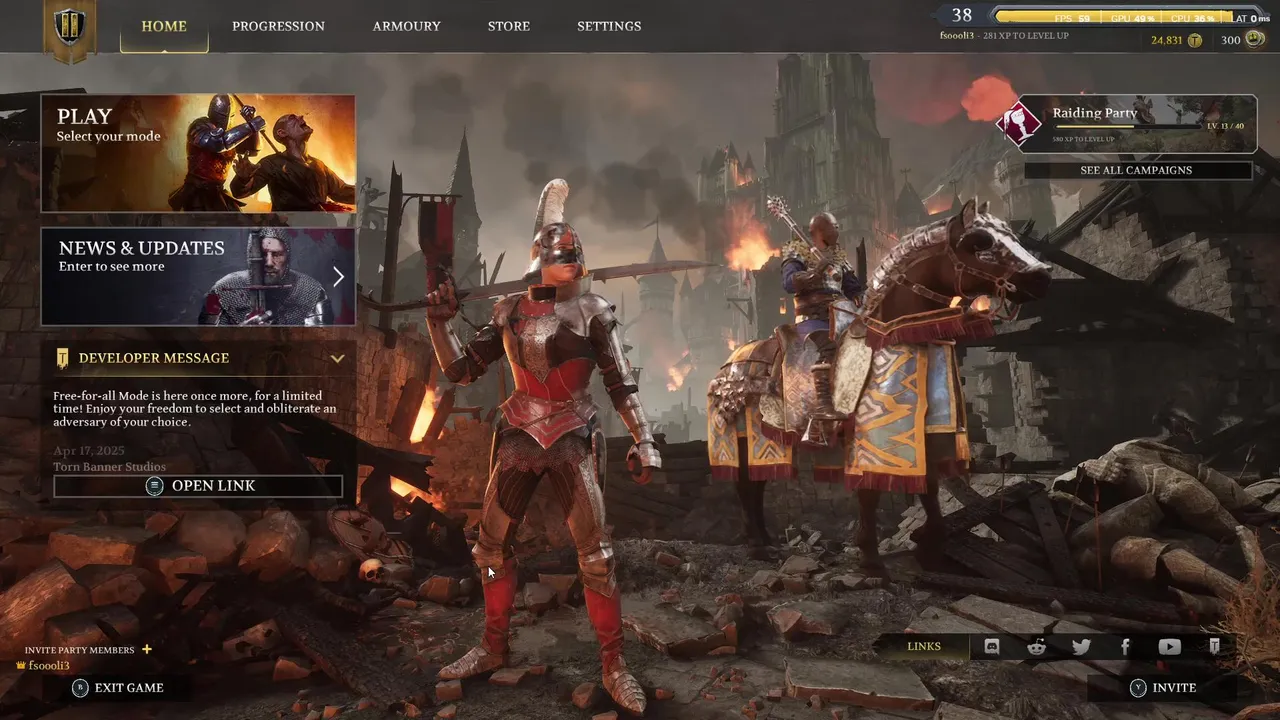Screen dimensions: 1280x720
Task: Open the Twitter link icon
Action: (x=1081, y=647)
